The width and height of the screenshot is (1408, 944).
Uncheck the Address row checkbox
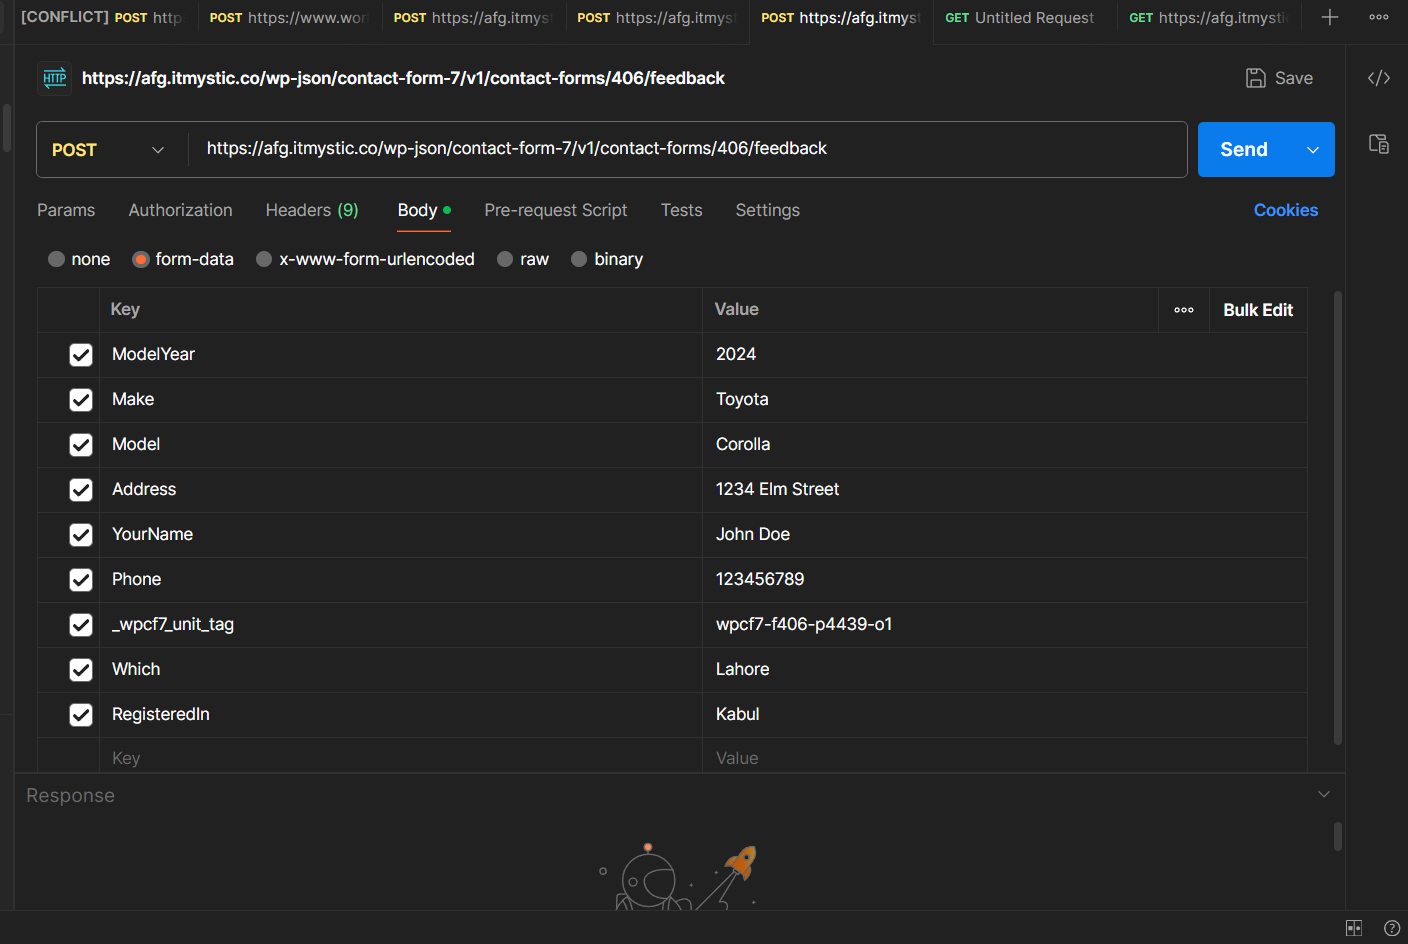point(81,490)
